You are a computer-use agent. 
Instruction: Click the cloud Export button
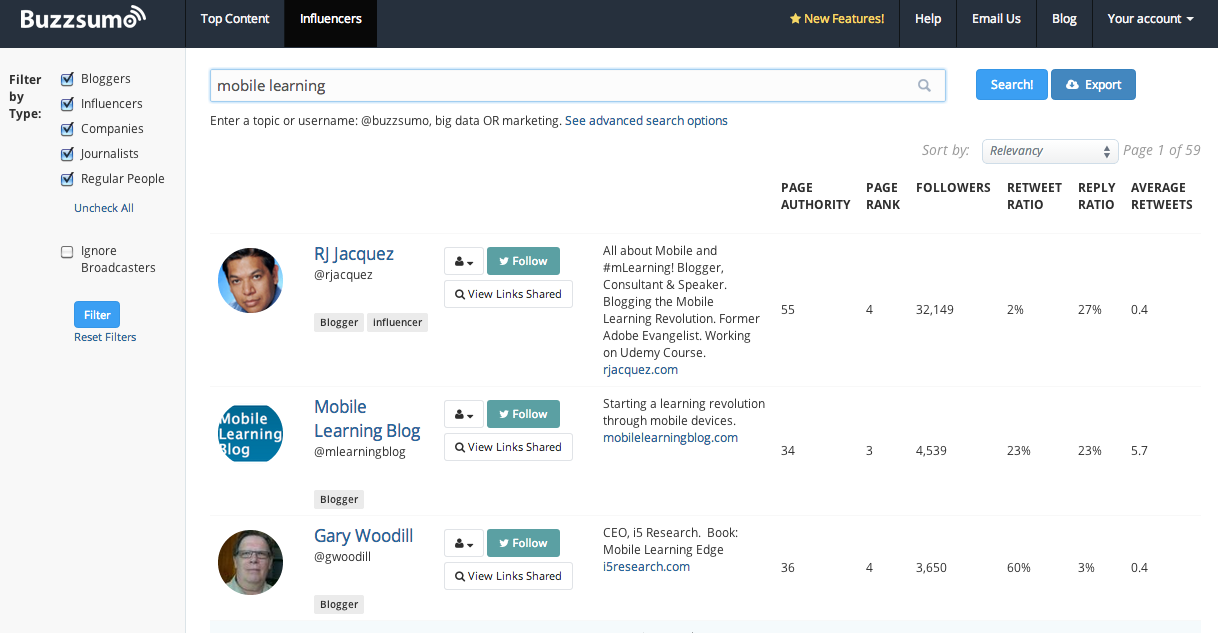pos(1093,85)
